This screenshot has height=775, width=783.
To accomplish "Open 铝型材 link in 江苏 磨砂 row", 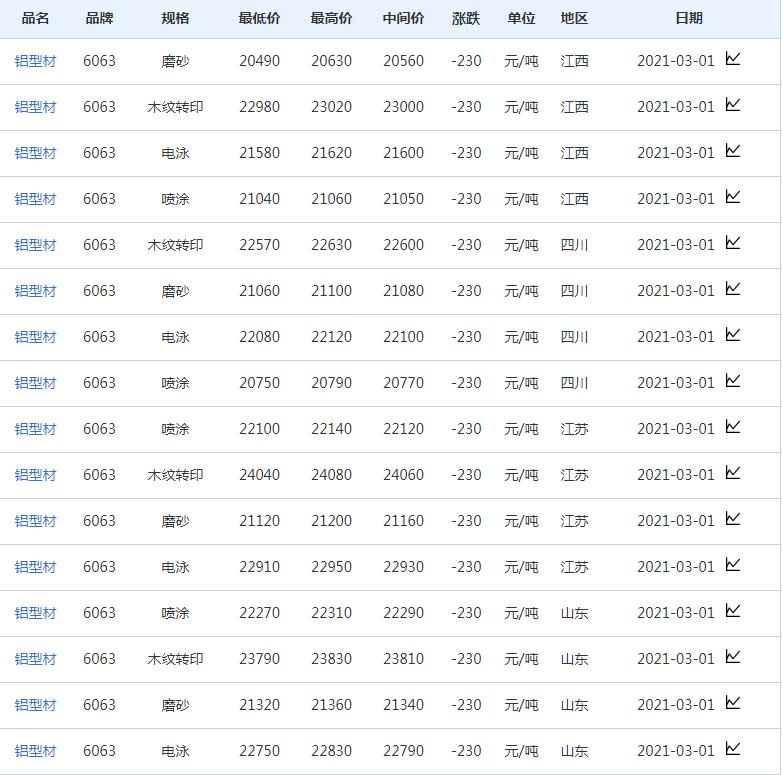I will pos(35,521).
